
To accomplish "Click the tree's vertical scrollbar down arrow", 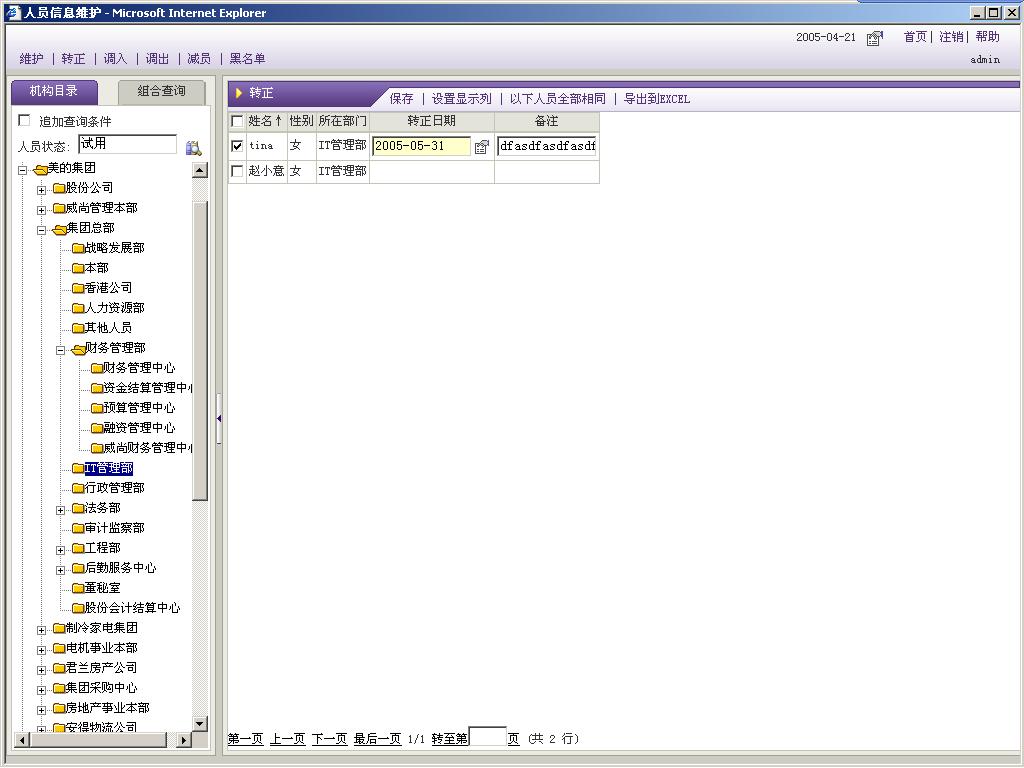I will (199, 723).
